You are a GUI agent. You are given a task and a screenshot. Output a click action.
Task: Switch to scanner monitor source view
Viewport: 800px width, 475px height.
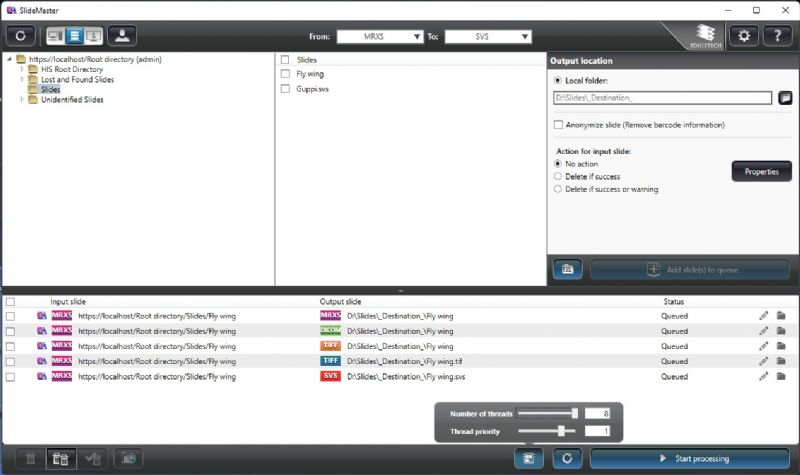point(93,36)
